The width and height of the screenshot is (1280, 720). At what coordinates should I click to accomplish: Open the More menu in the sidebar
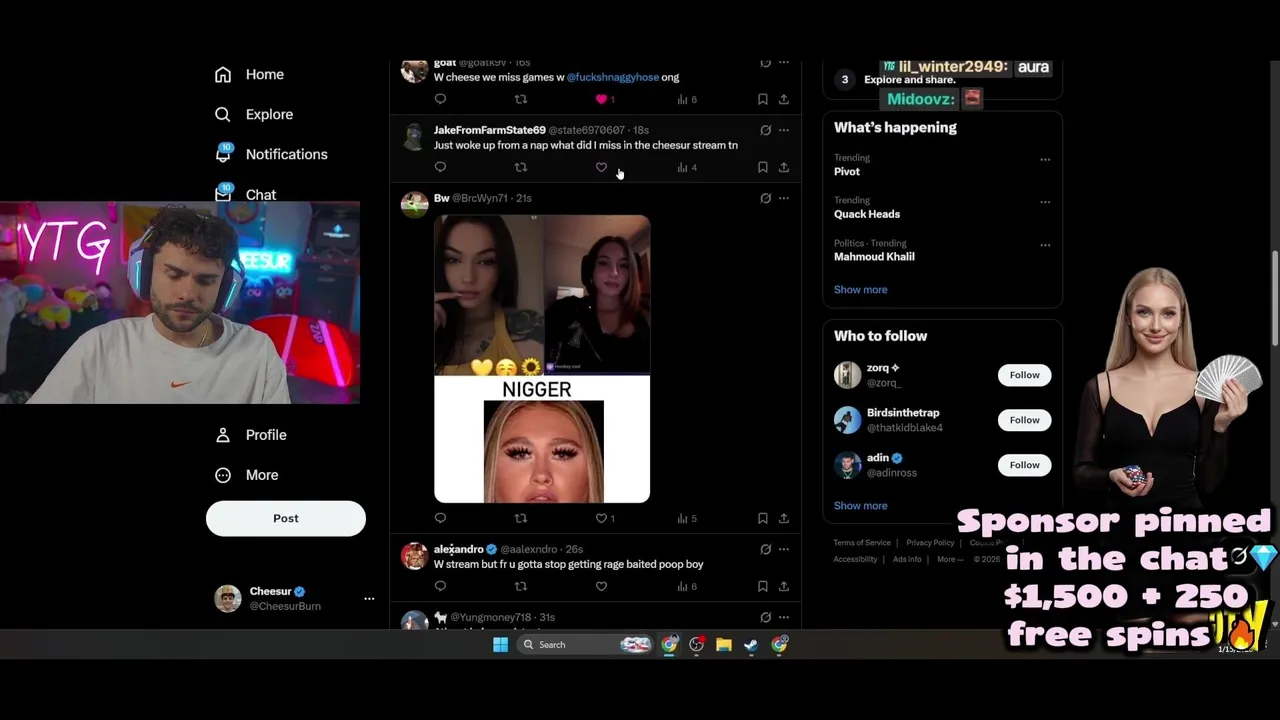click(x=247, y=475)
